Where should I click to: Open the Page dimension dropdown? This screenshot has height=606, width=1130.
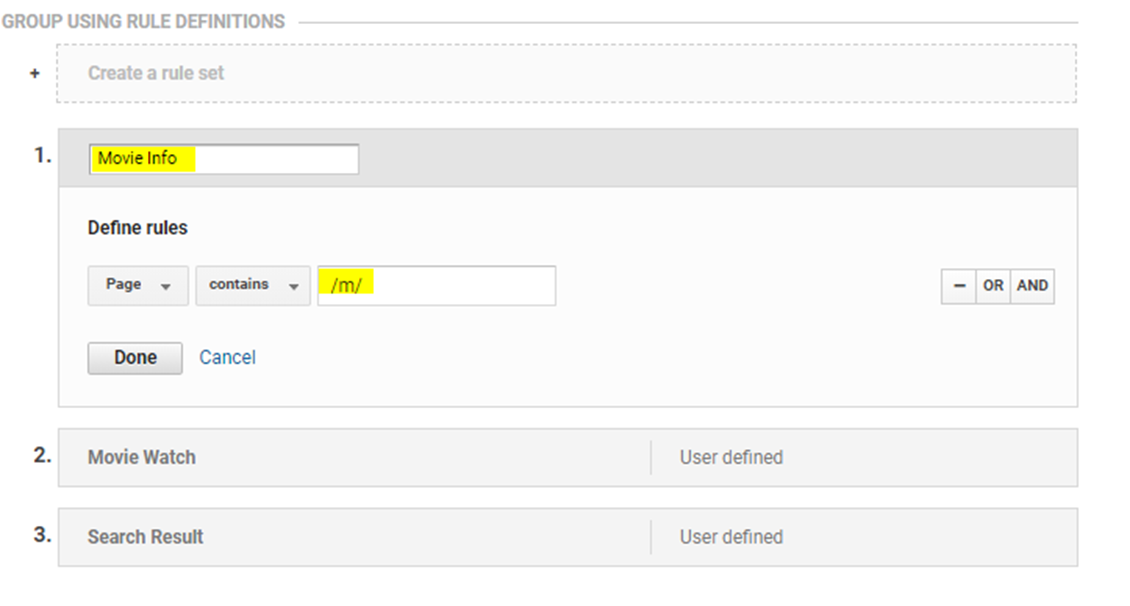click(x=138, y=285)
